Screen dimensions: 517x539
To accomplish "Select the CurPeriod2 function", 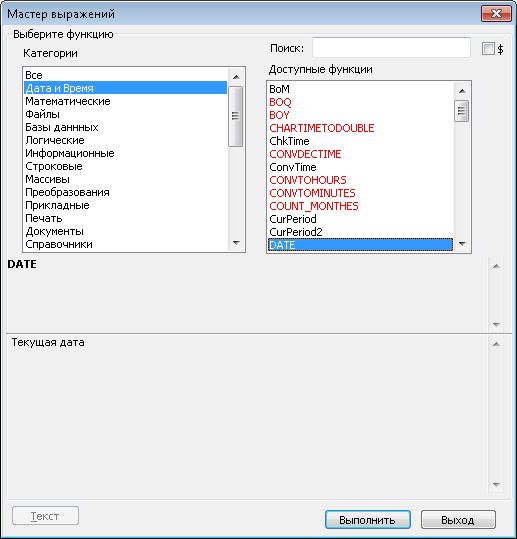I will click(x=360, y=232).
